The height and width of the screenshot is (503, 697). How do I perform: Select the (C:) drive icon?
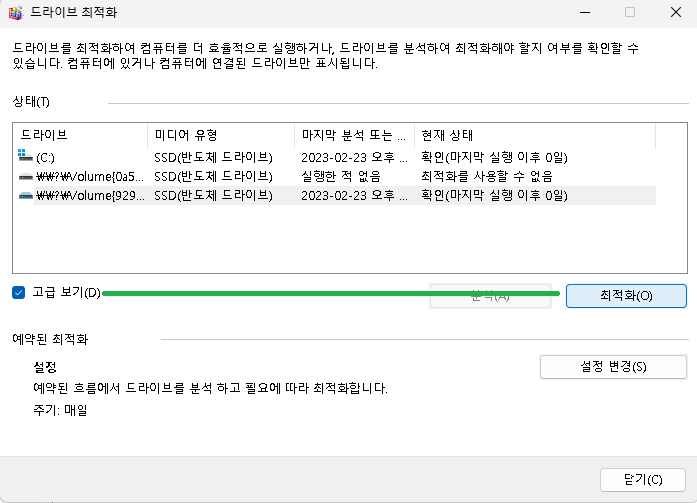(x=25, y=156)
